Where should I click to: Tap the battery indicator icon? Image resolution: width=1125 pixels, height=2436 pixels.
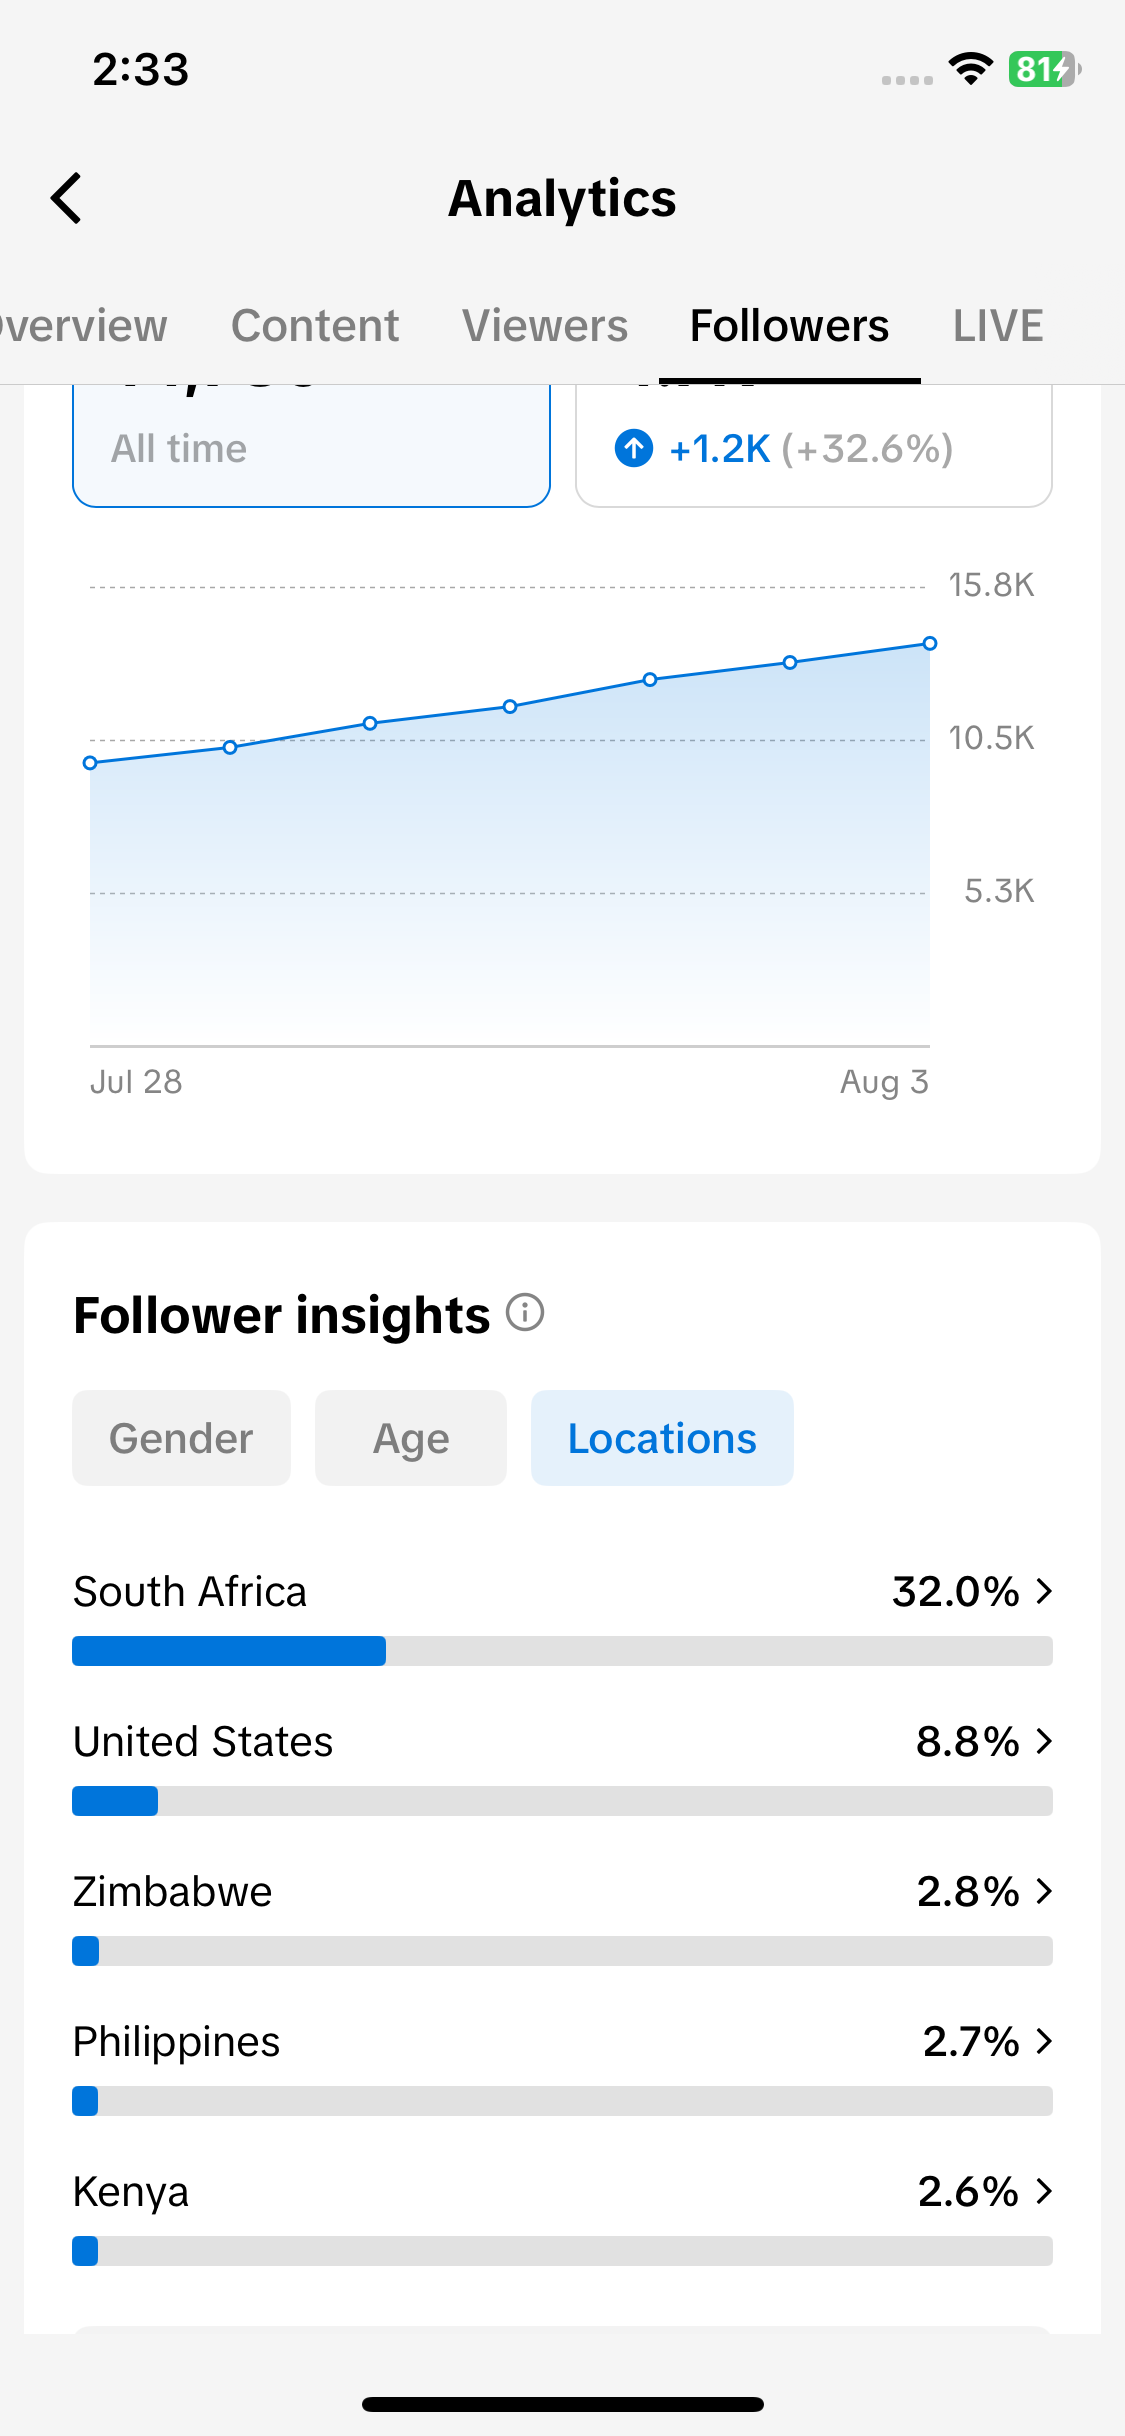[x=1044, y=69]
